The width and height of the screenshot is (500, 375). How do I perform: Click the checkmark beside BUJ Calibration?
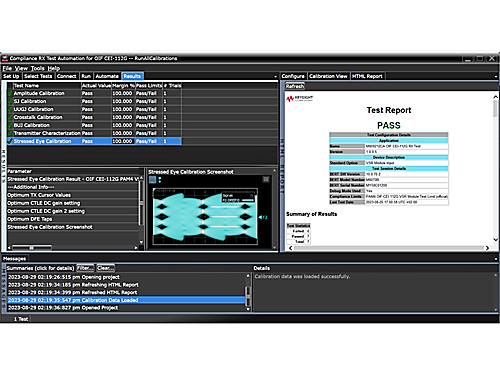[x=10, y=125]
